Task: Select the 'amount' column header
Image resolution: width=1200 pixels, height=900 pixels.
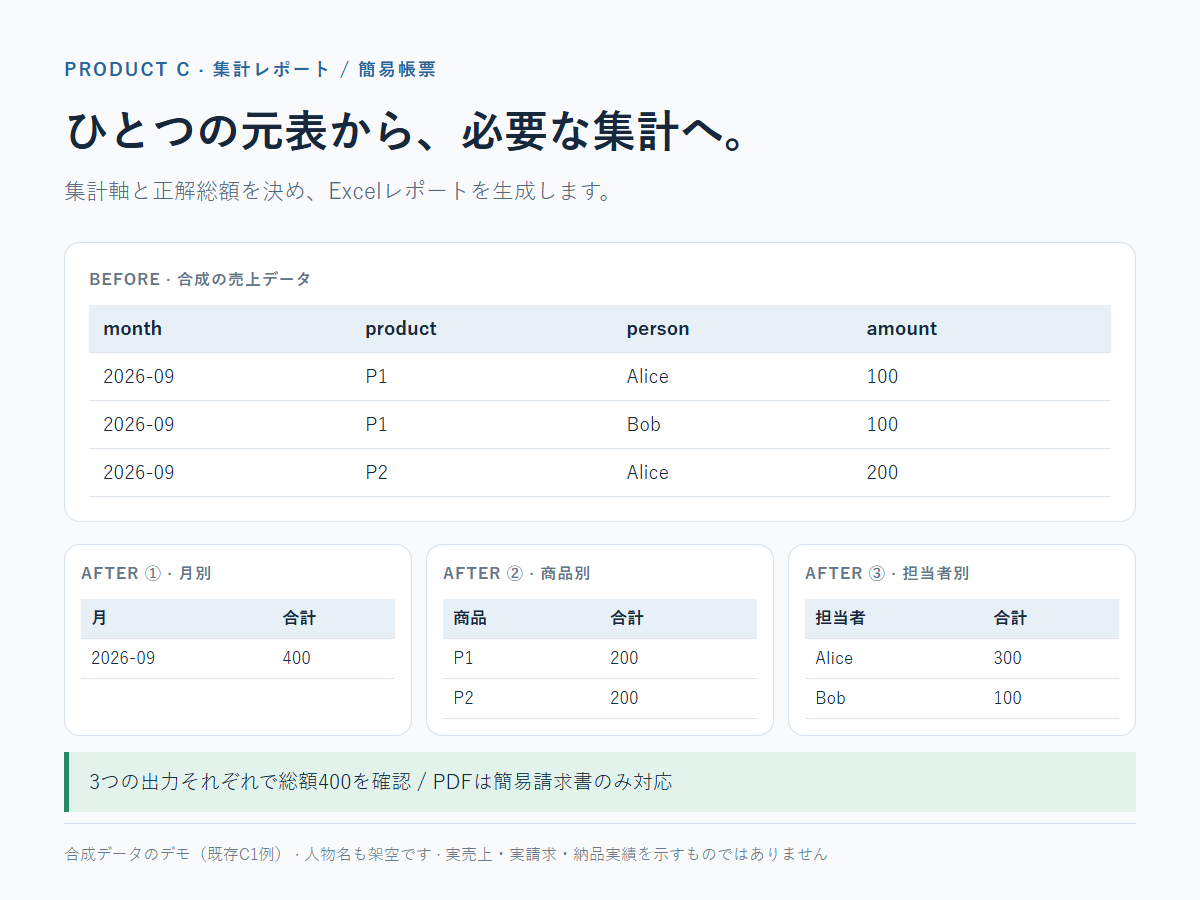Action: (x=901, y=328)
